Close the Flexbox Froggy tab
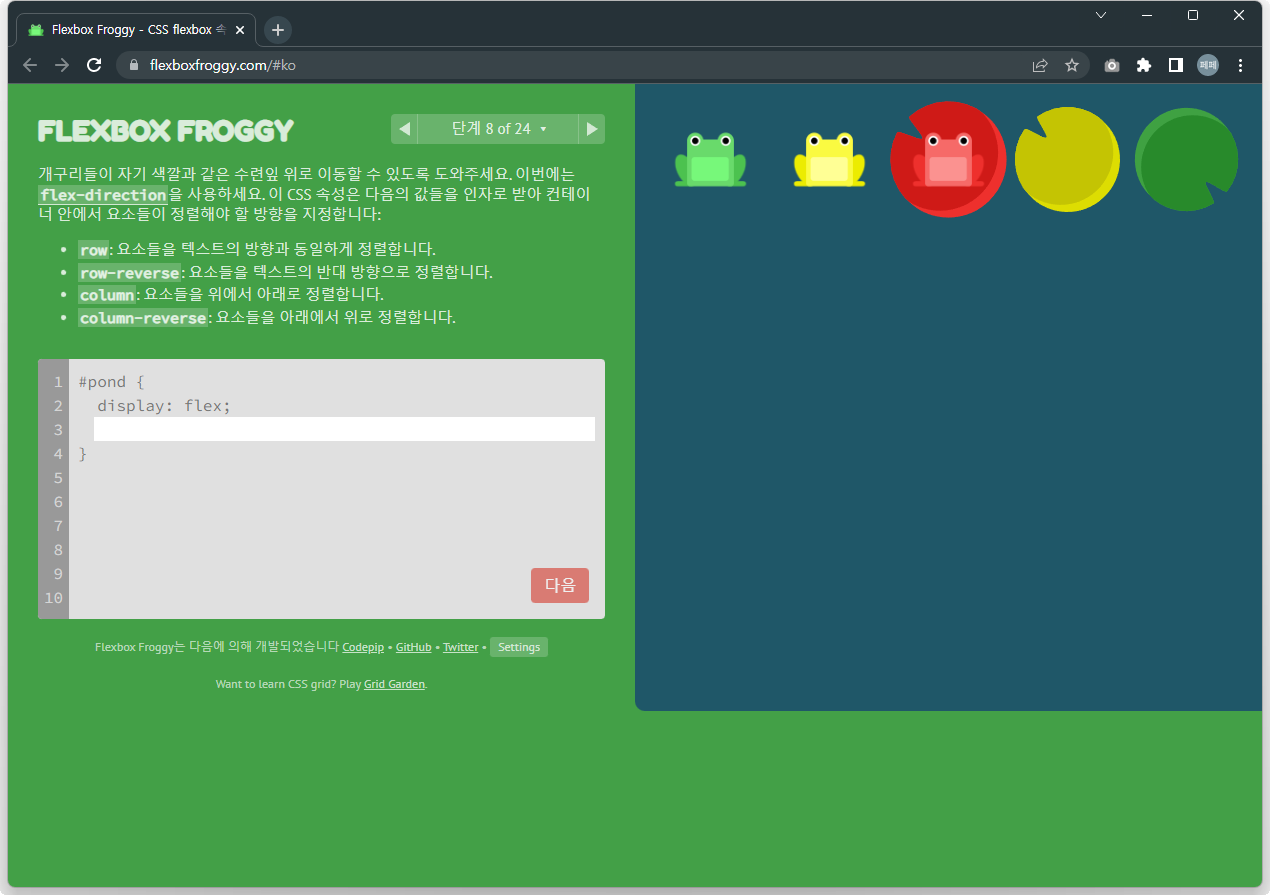Image resolution: width=1270 pixels, height=895 pixels. pos(240,30)
